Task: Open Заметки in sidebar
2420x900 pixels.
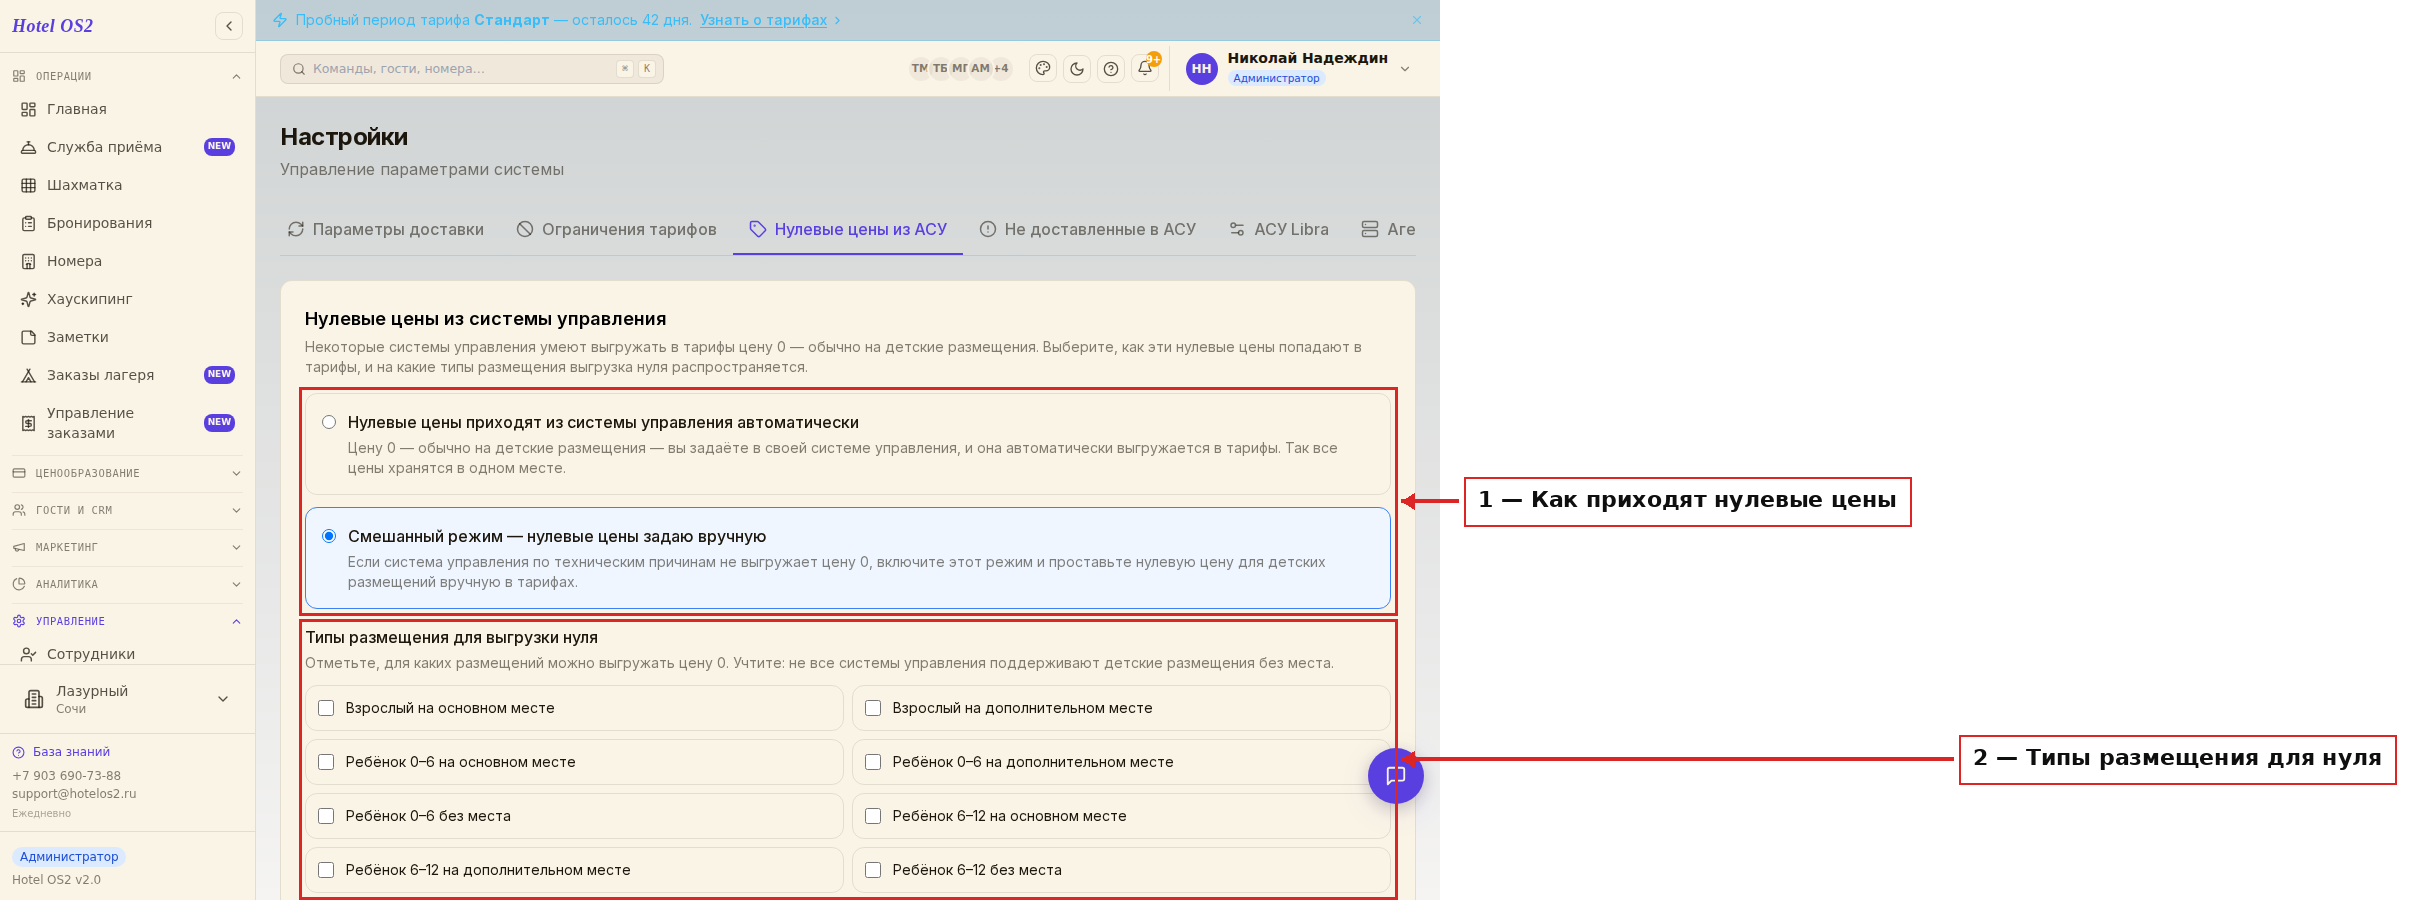Action: coord(127,337)
